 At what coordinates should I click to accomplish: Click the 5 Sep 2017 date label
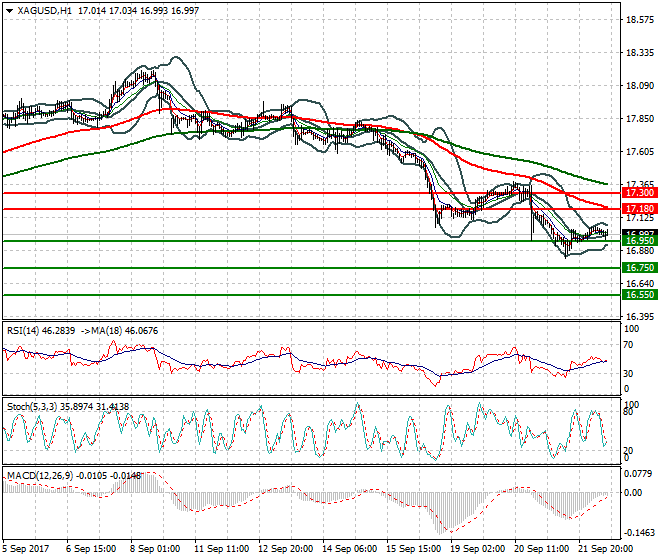tap(26, 549)
